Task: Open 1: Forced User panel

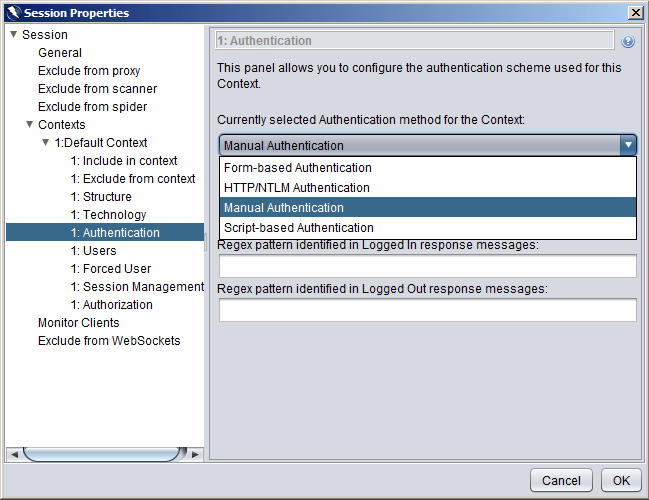Action: pos(111,269)
